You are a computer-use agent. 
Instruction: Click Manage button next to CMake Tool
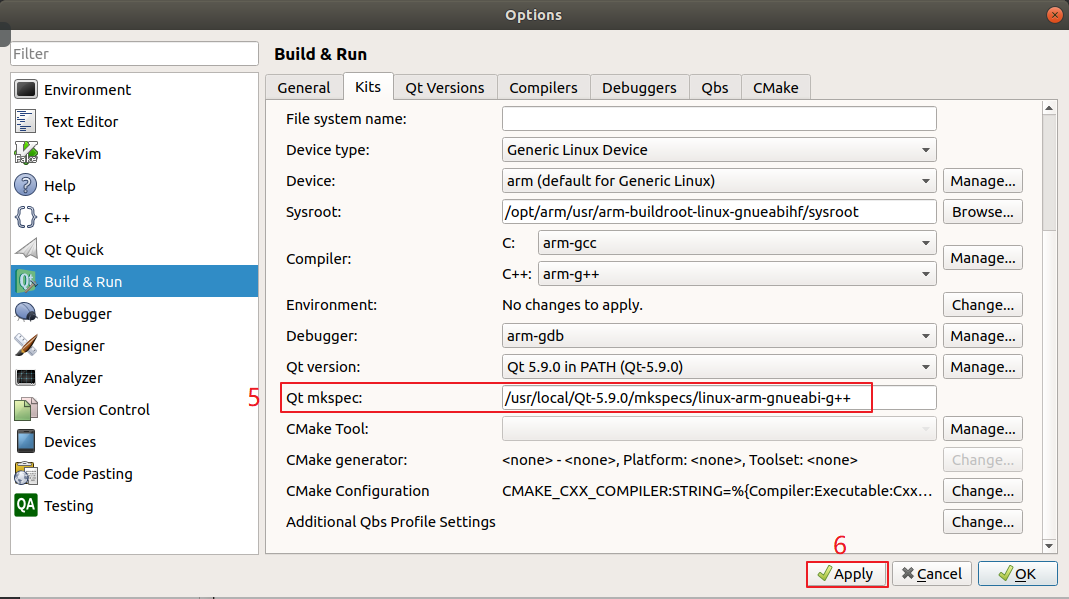pos(982,429)
